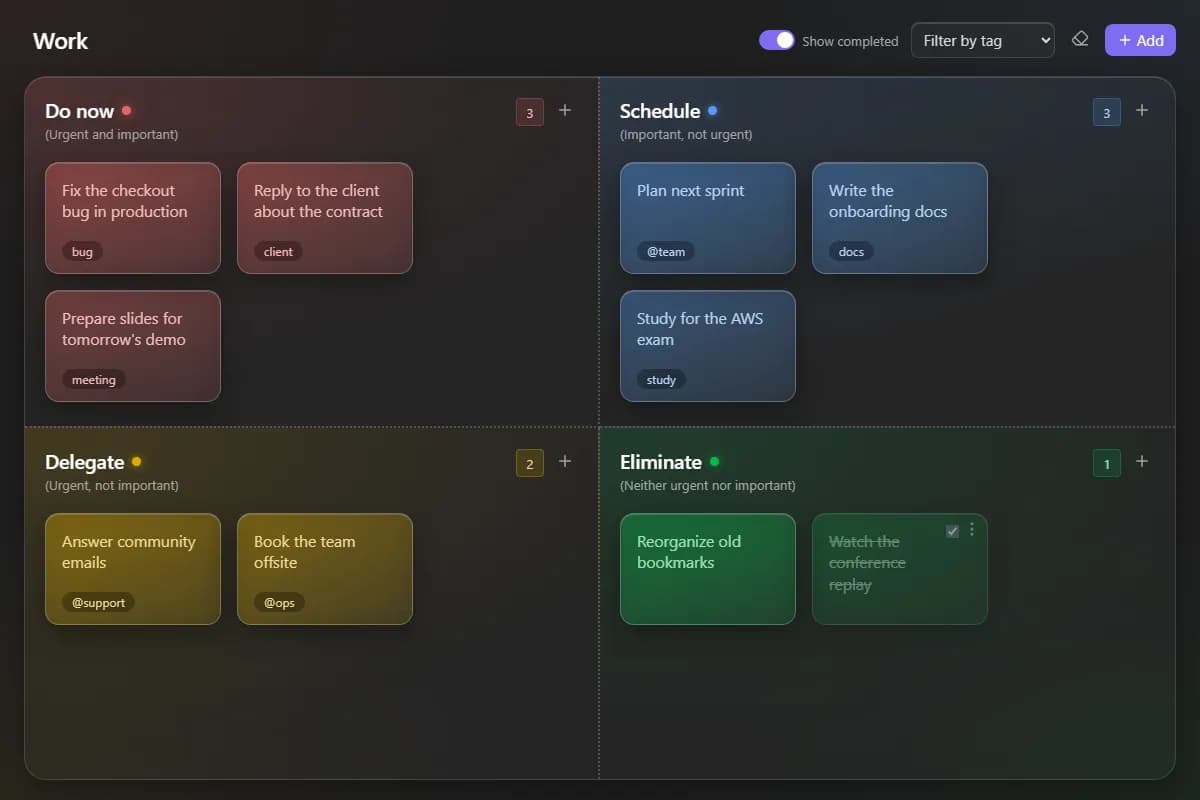Open Reorganize old bookmarks card
The image size is (1200, 800).
pos(708,569)
